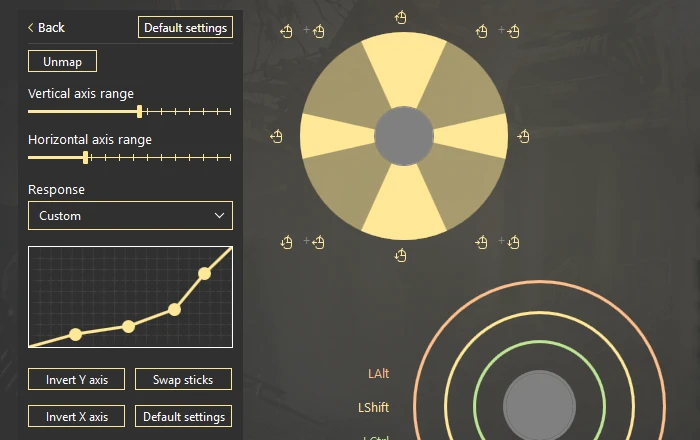This screenshot has width=700, height=440.
Task: Click Default settings next to Back
Action: pos(185,28)
